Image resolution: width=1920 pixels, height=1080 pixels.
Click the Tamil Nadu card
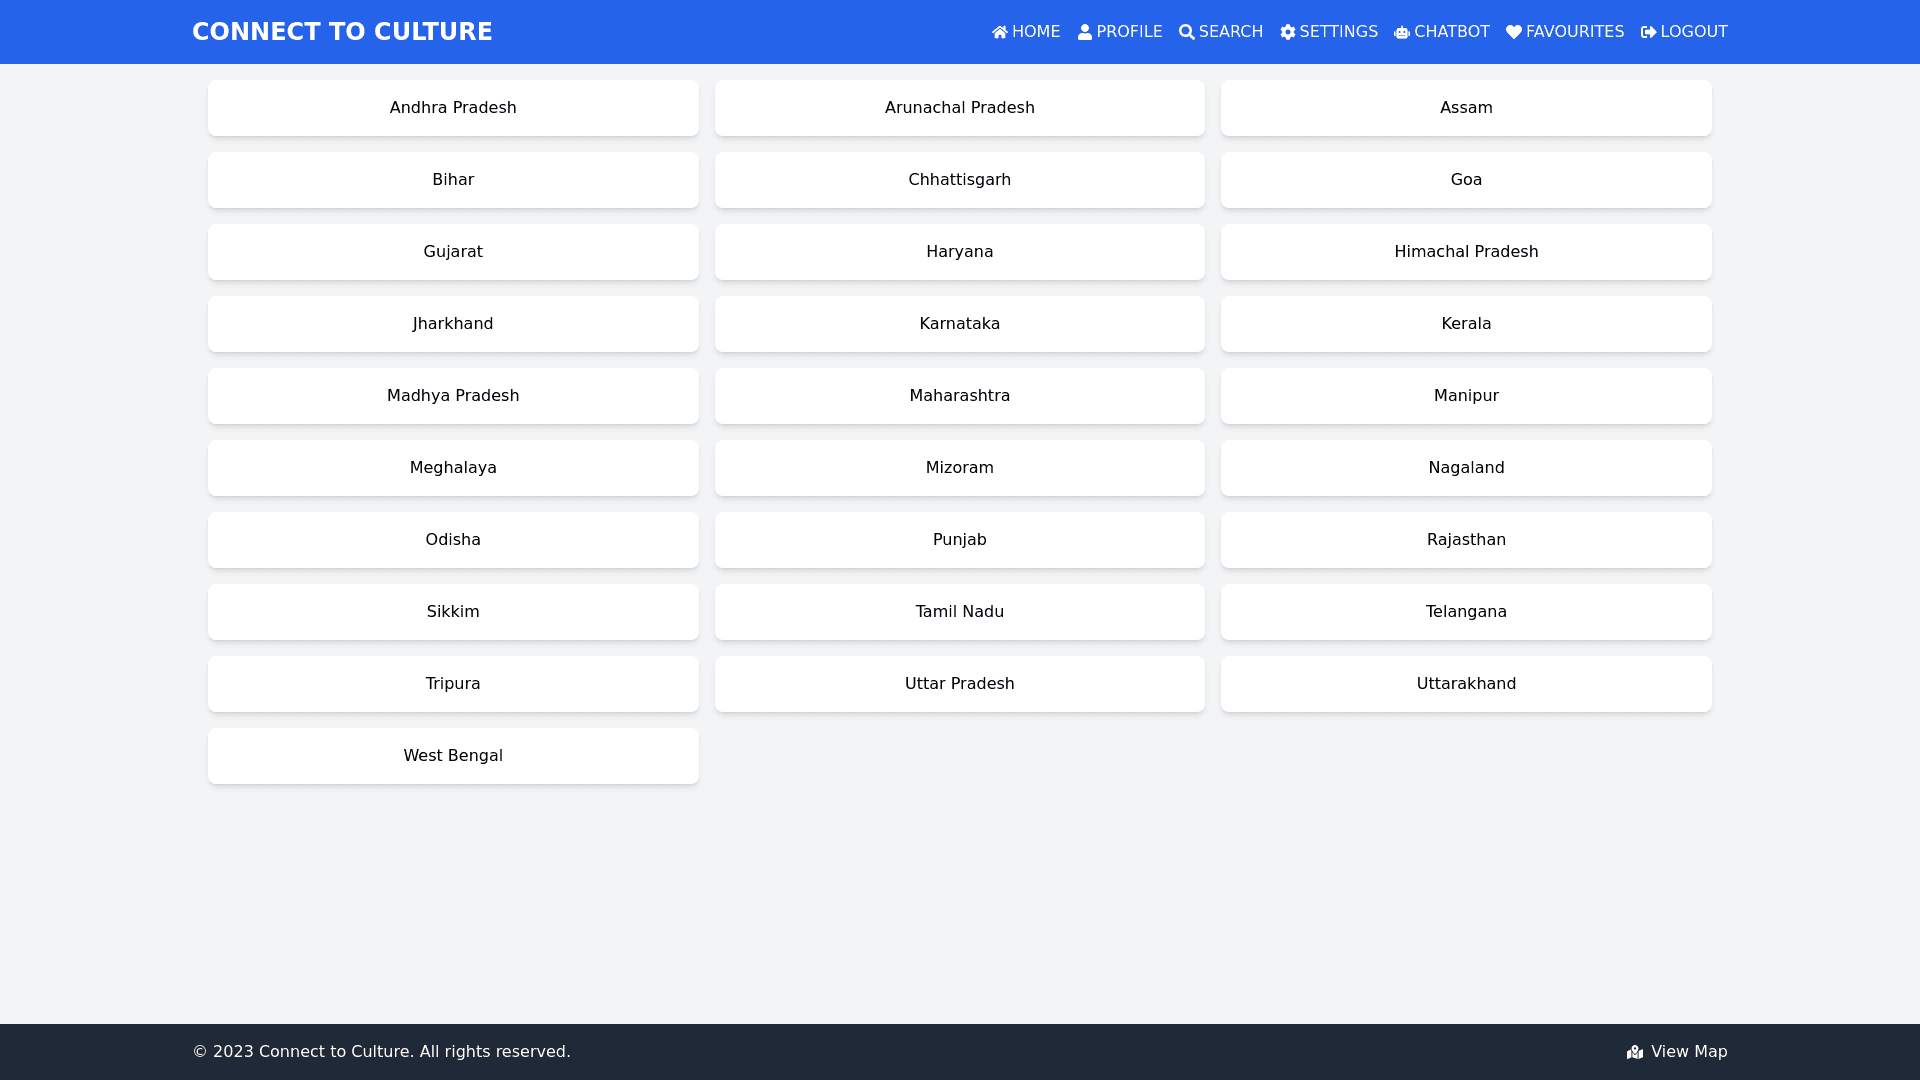[959, 612]
